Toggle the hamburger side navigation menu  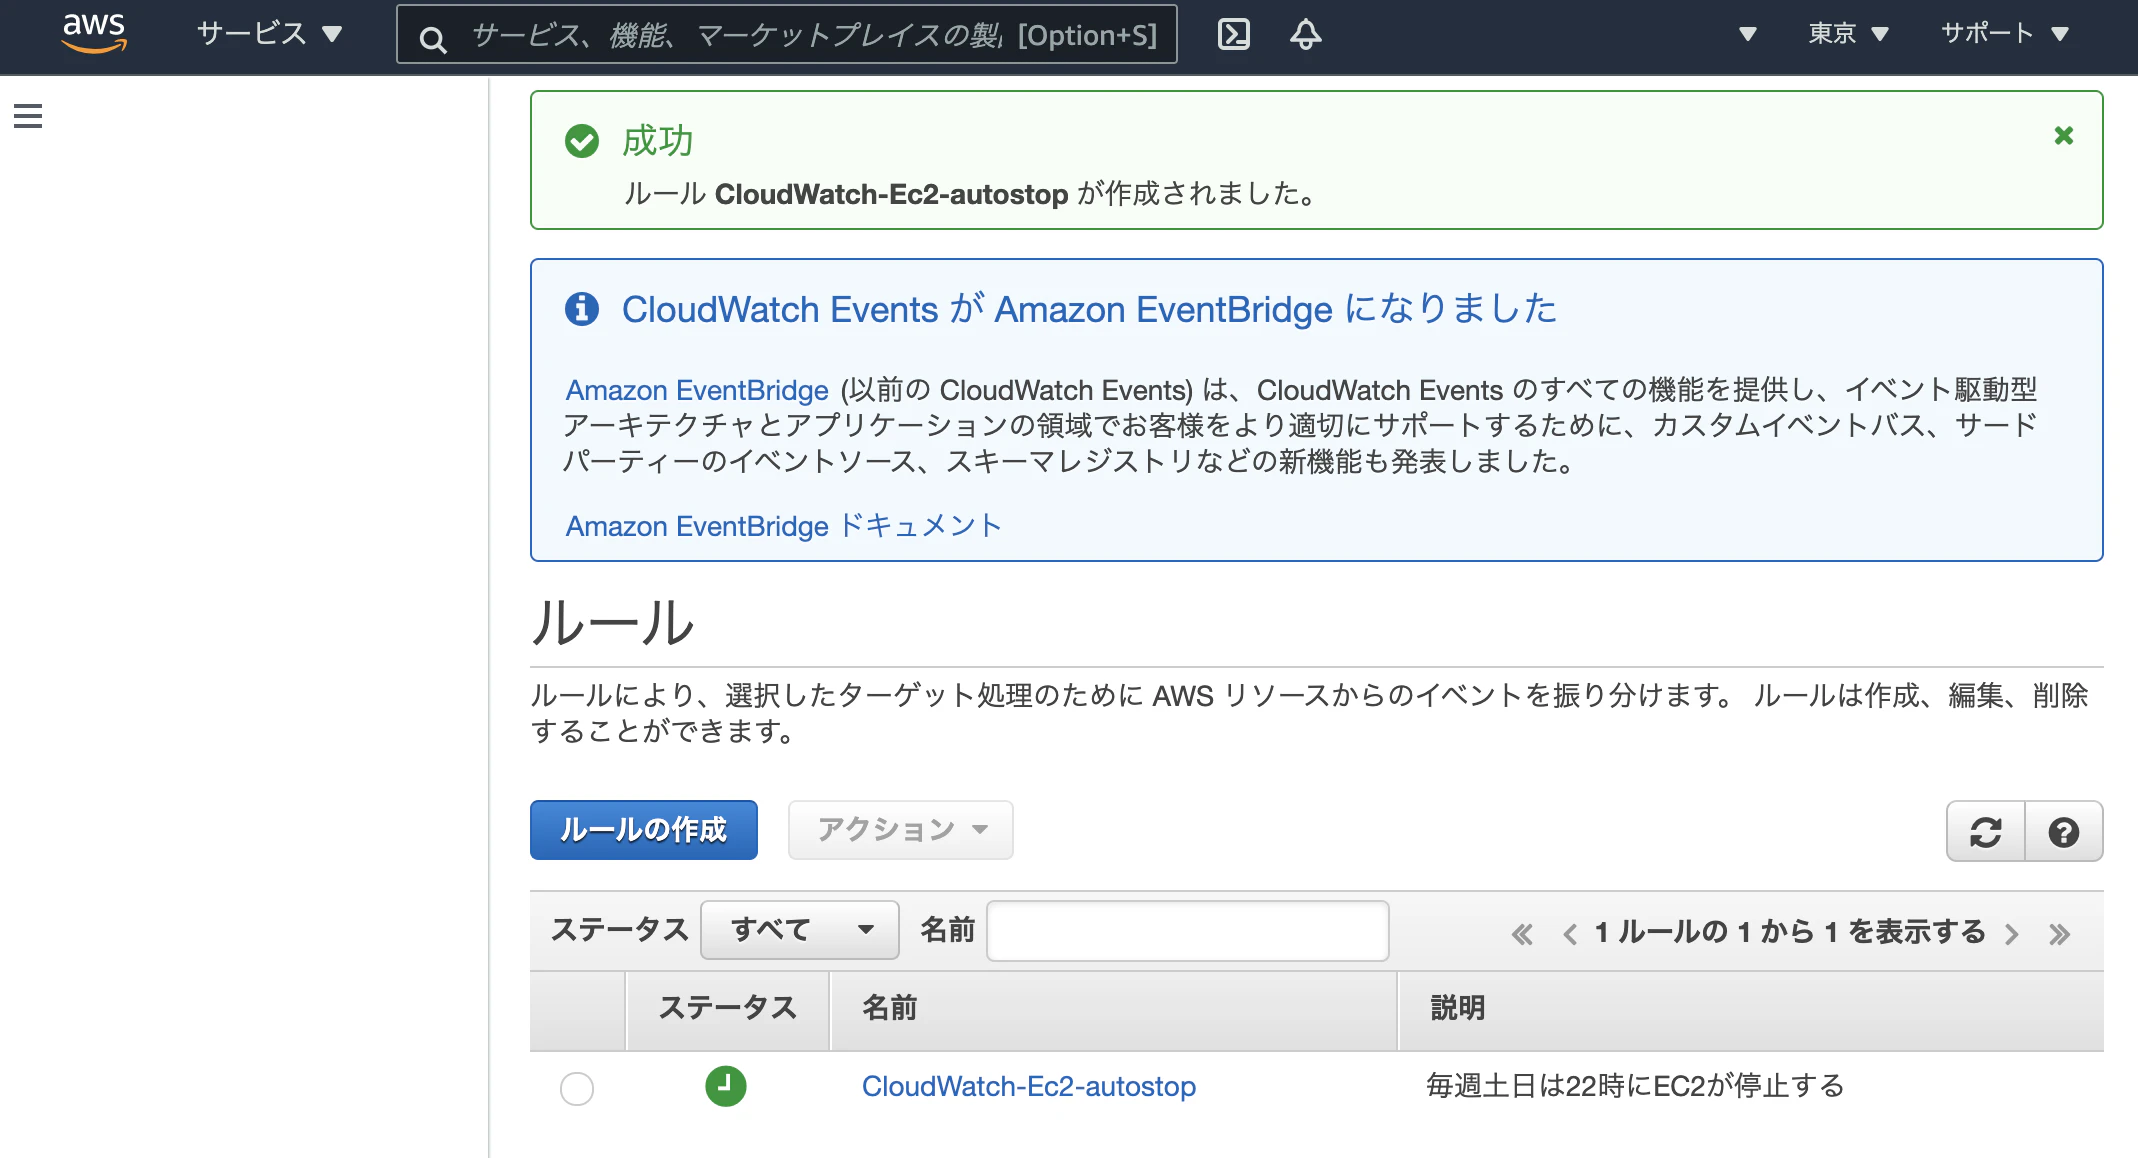(28, 116)
